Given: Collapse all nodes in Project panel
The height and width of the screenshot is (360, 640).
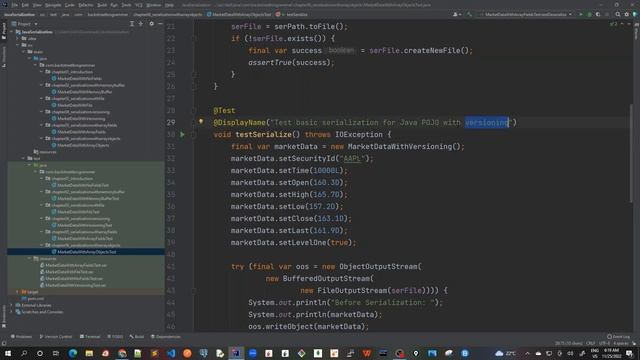Looking at the screenshot, I should [140, 24].
